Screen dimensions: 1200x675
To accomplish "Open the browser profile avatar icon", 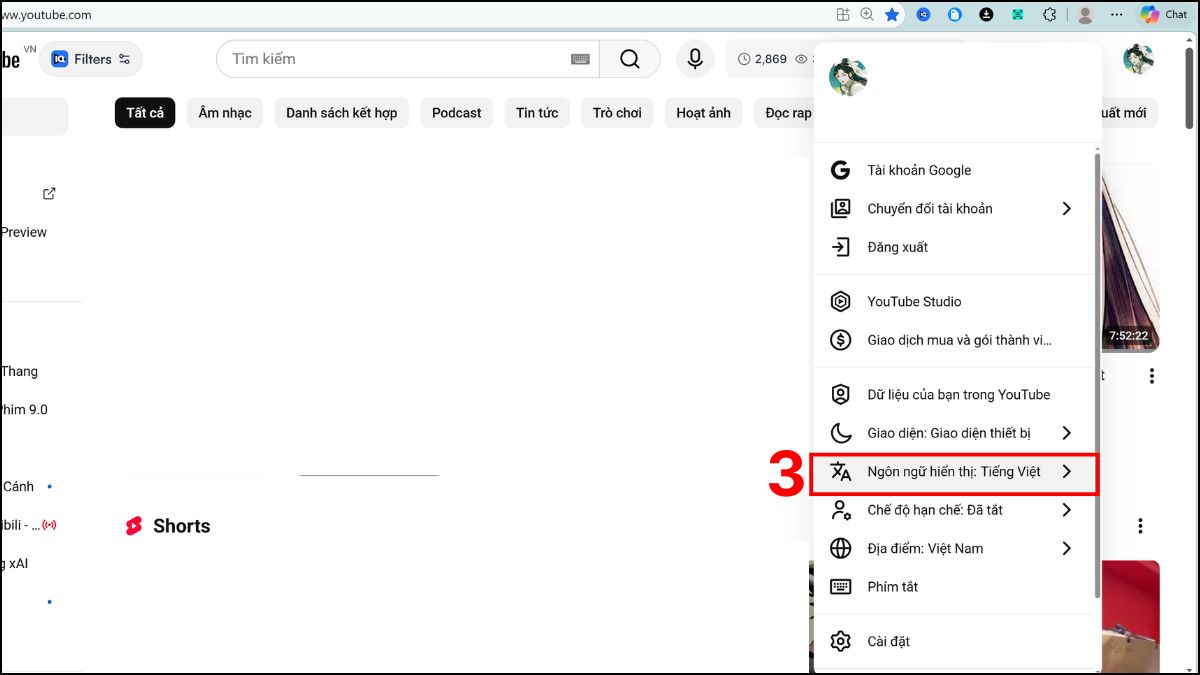I will click(x=1085, y=15).
